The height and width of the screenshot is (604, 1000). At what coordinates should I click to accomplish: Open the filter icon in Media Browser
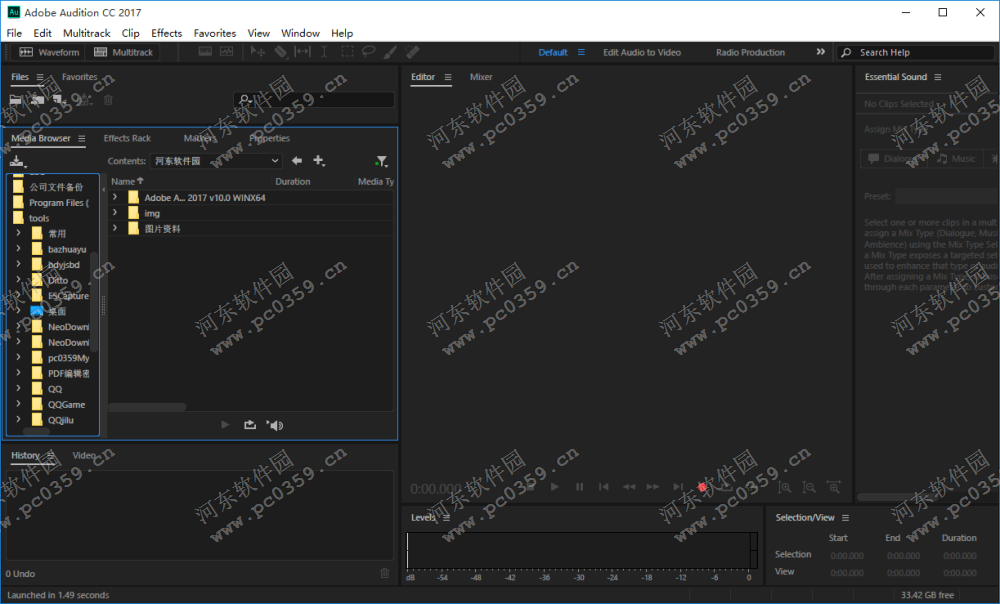click(x=381, y=160)
